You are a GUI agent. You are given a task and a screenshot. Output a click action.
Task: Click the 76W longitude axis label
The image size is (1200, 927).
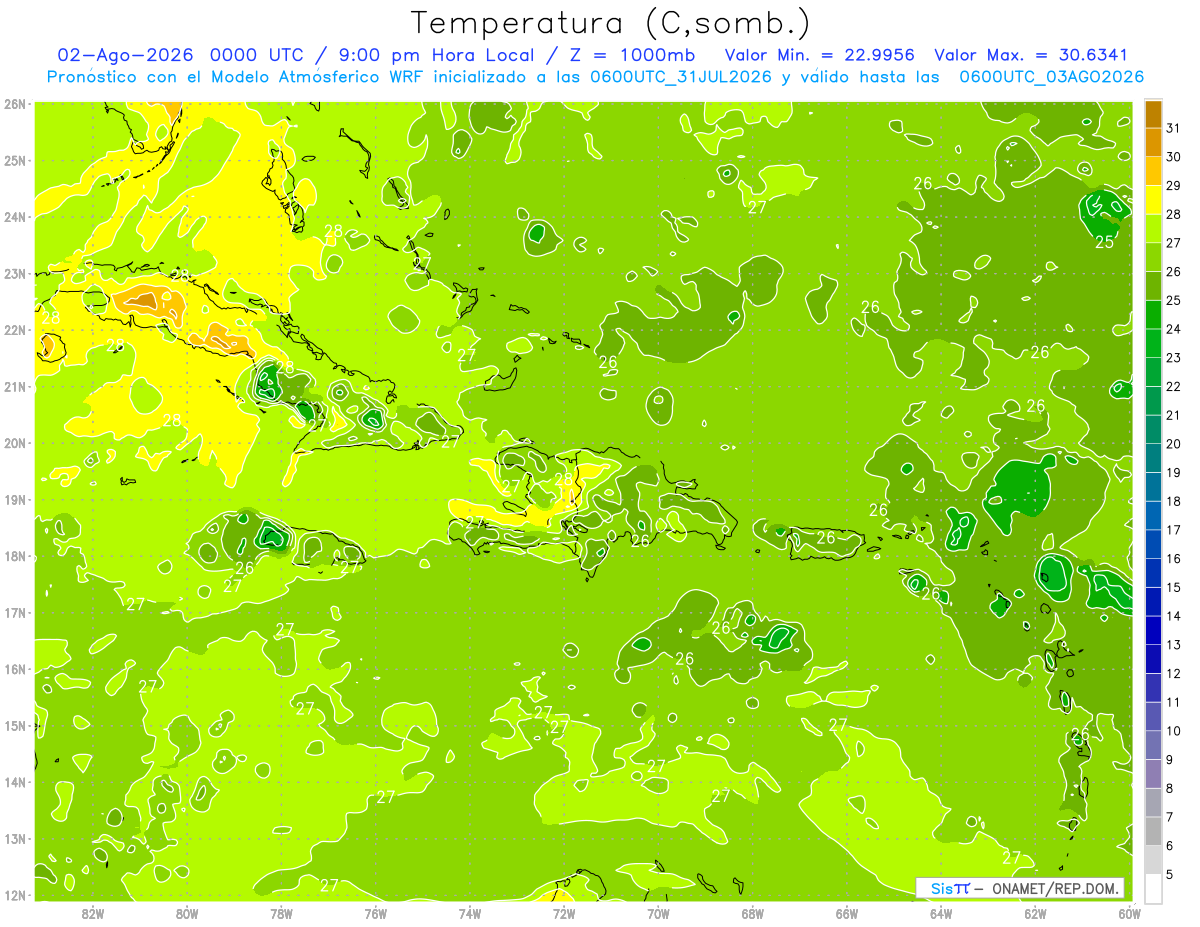tap(376, 912)
